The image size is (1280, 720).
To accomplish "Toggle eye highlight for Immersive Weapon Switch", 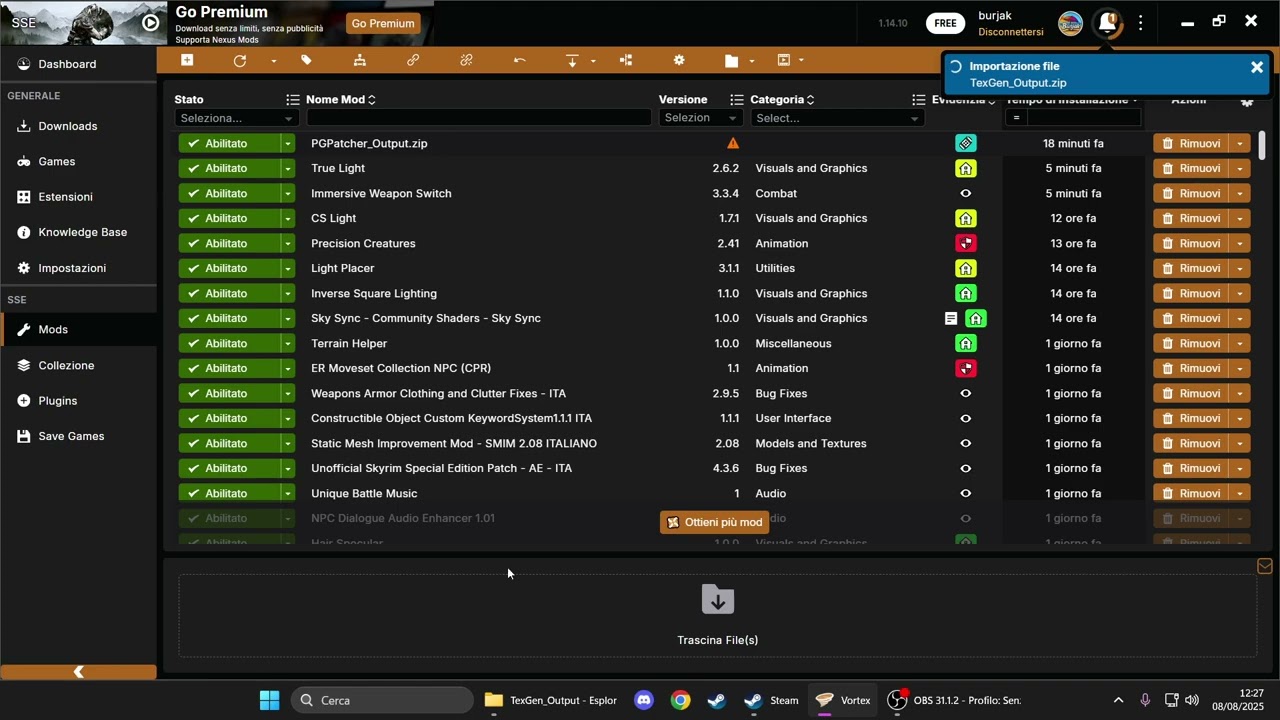I will point(965,193).
